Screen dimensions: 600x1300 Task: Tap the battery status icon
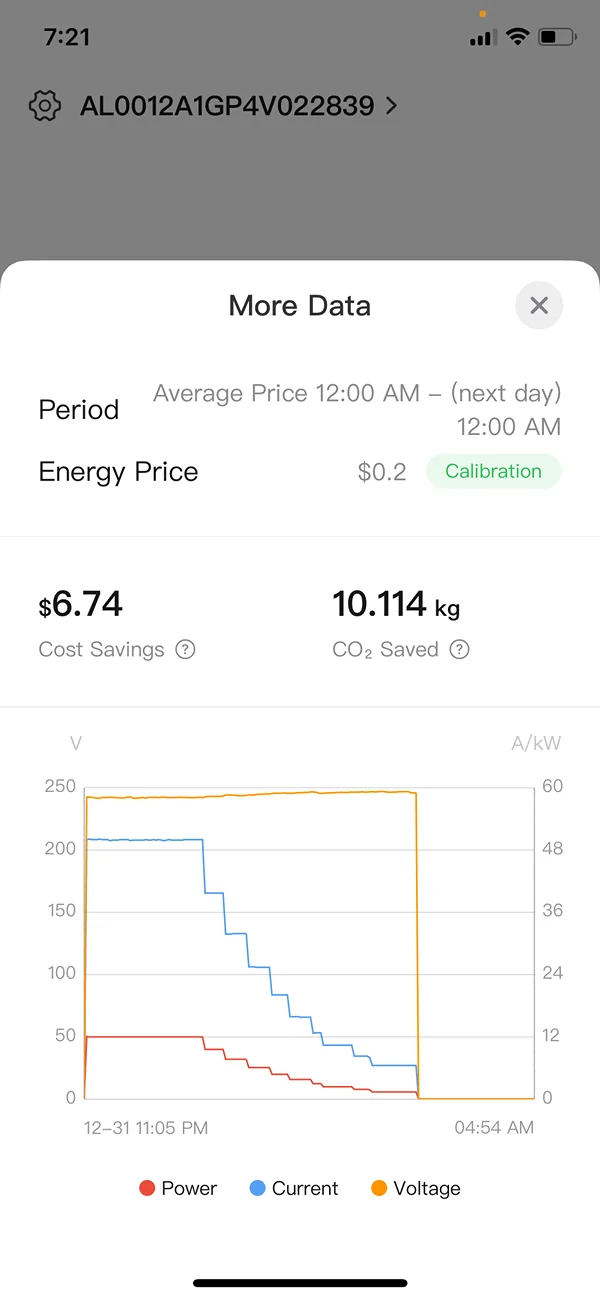click(x=558, y=36)
